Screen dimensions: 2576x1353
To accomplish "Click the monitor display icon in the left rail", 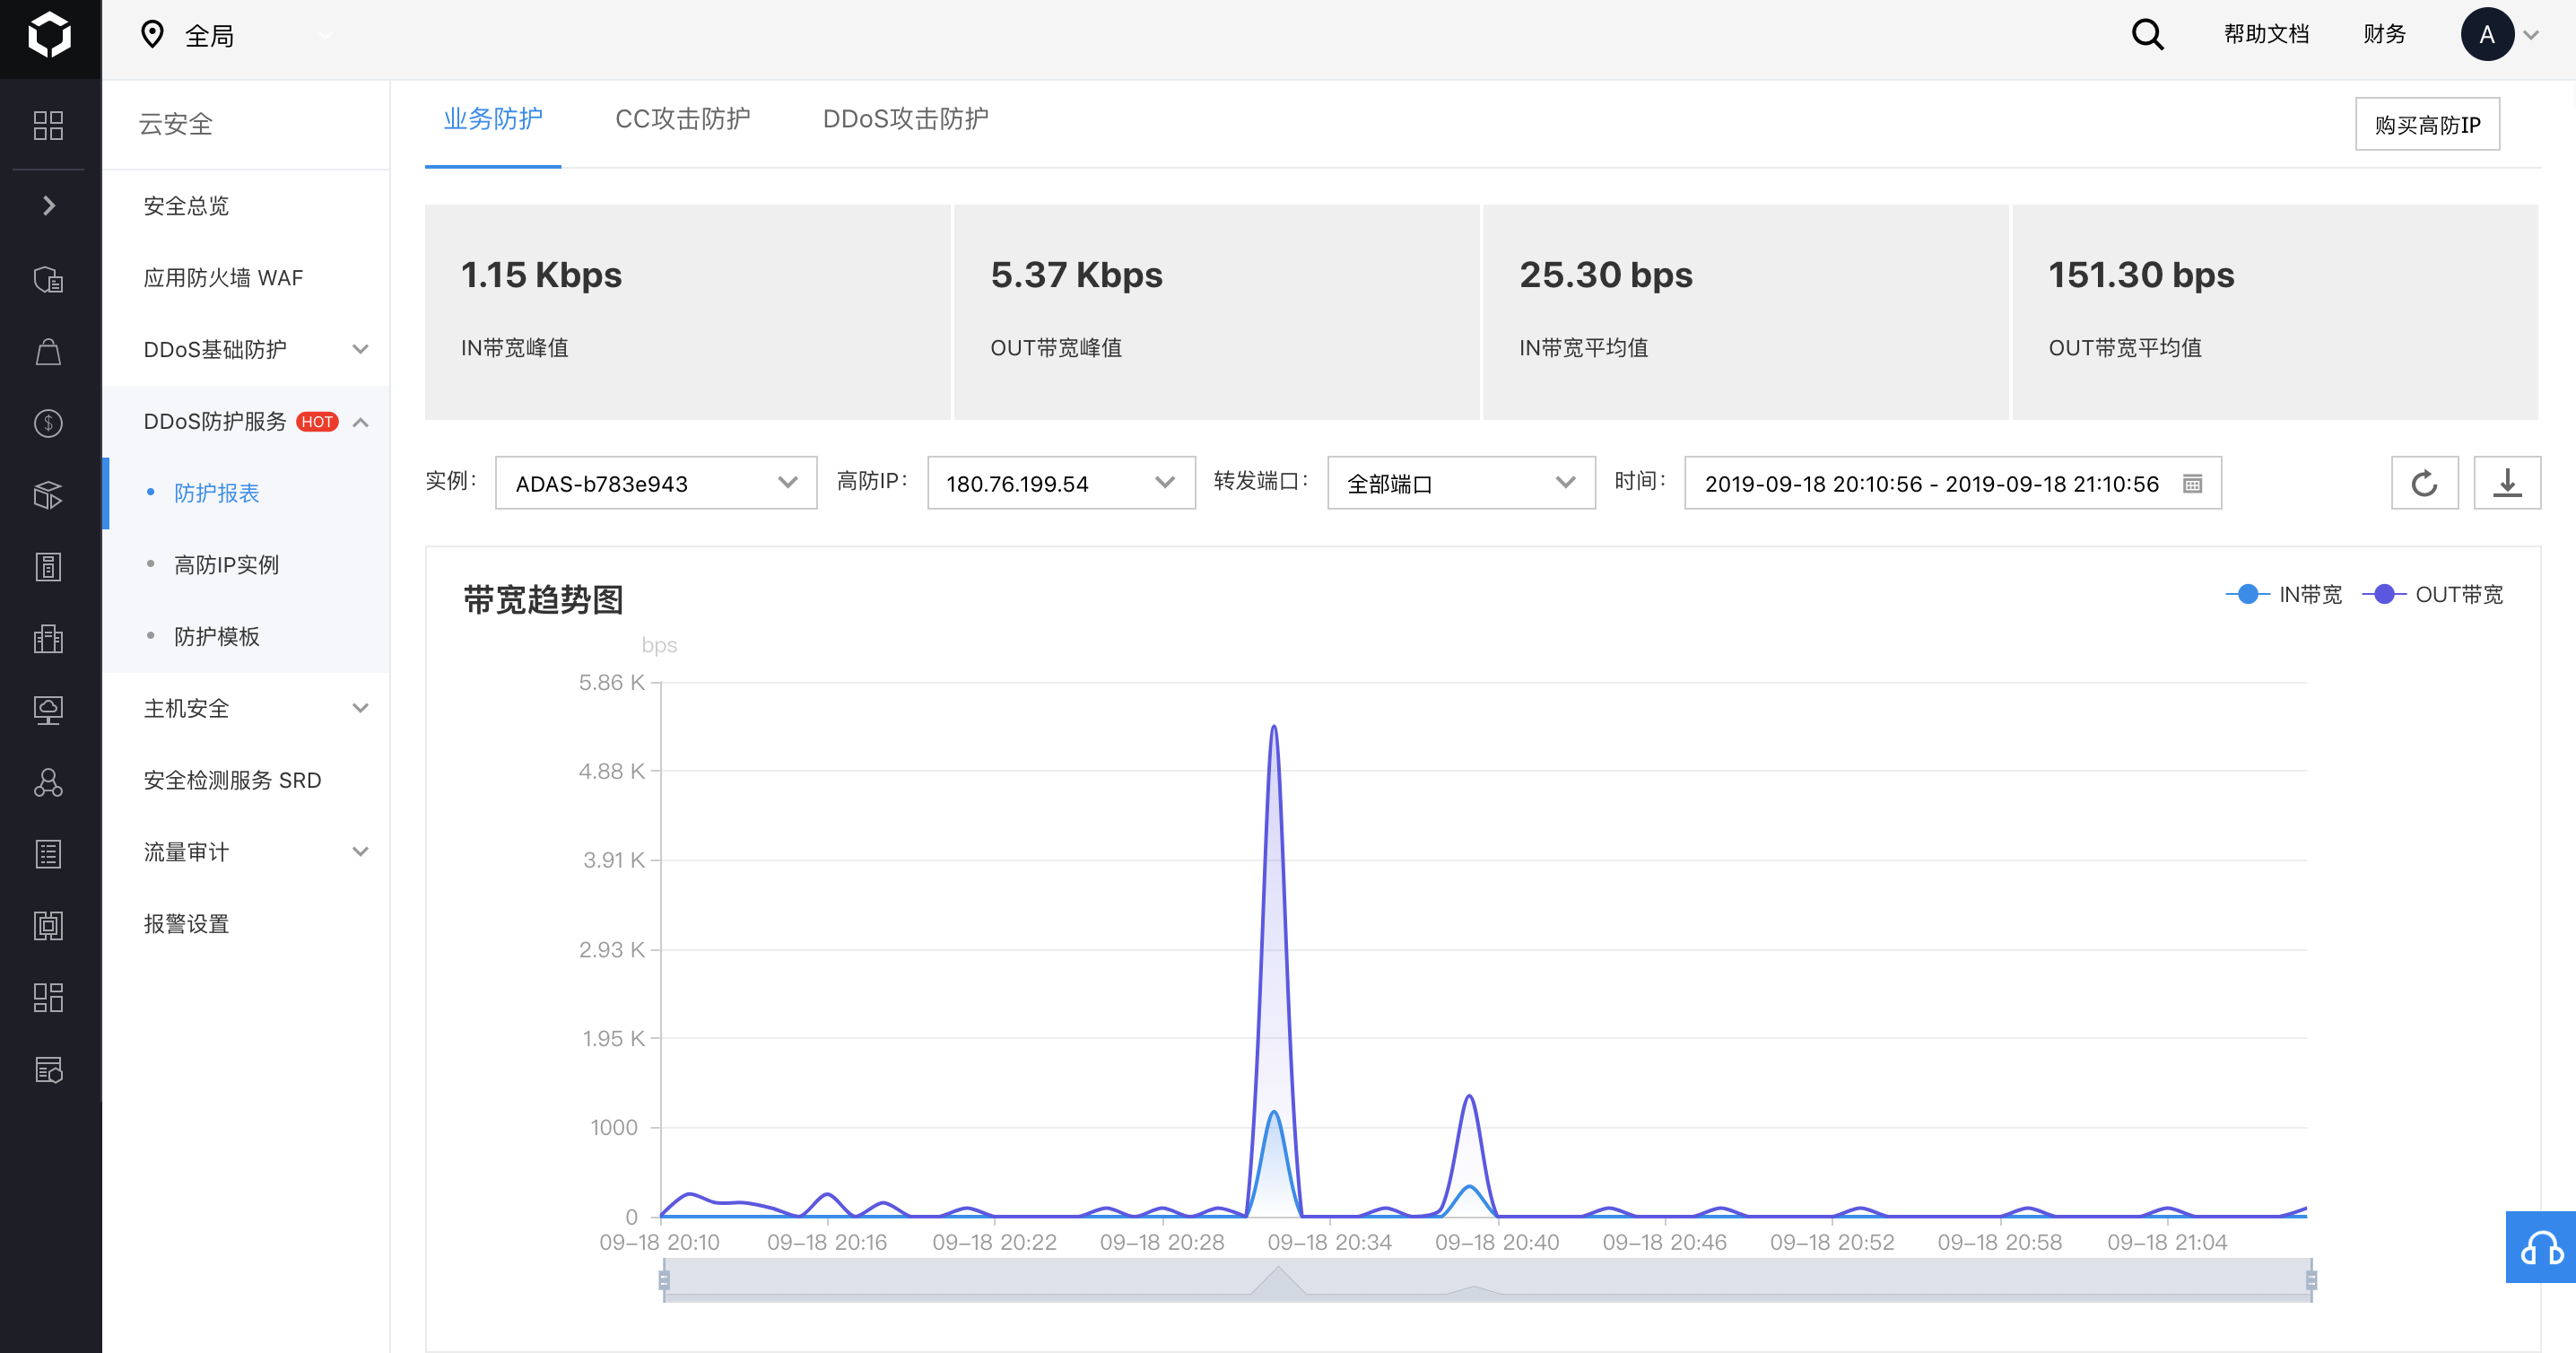I will point(48,711).
